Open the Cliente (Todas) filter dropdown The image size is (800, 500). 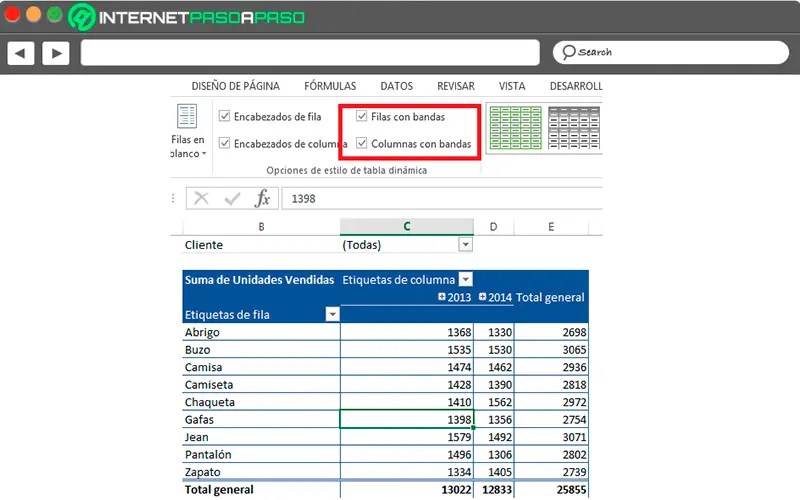[x=465, y=245]
